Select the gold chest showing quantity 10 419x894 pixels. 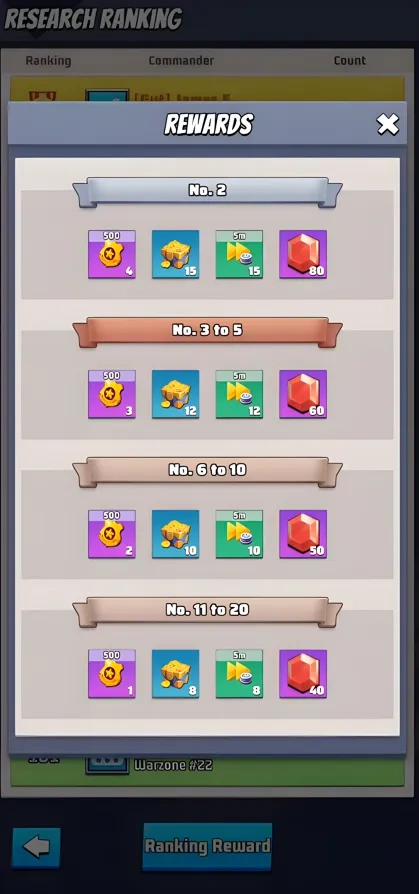176,534
